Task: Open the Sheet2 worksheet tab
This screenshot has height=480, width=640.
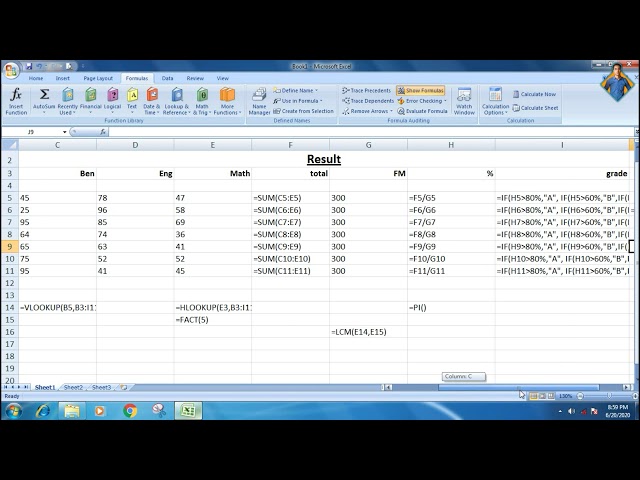Action: point(73,387)
